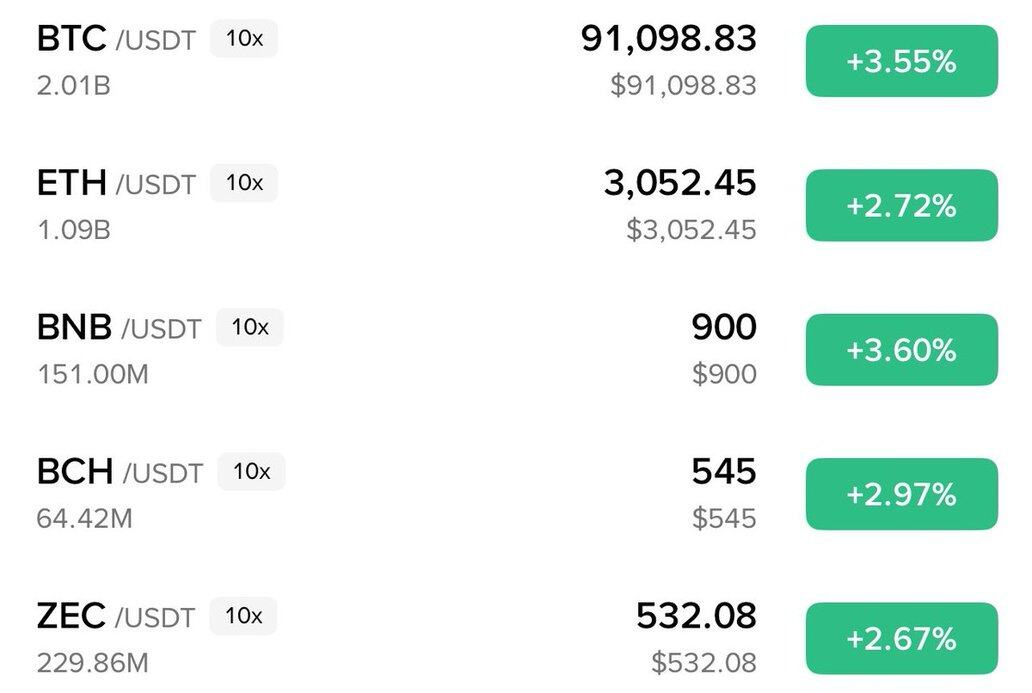Tap the 10x leverage badge beside BTC
This screenshot has width=1032, height=693.
click(x=244, y=39)
